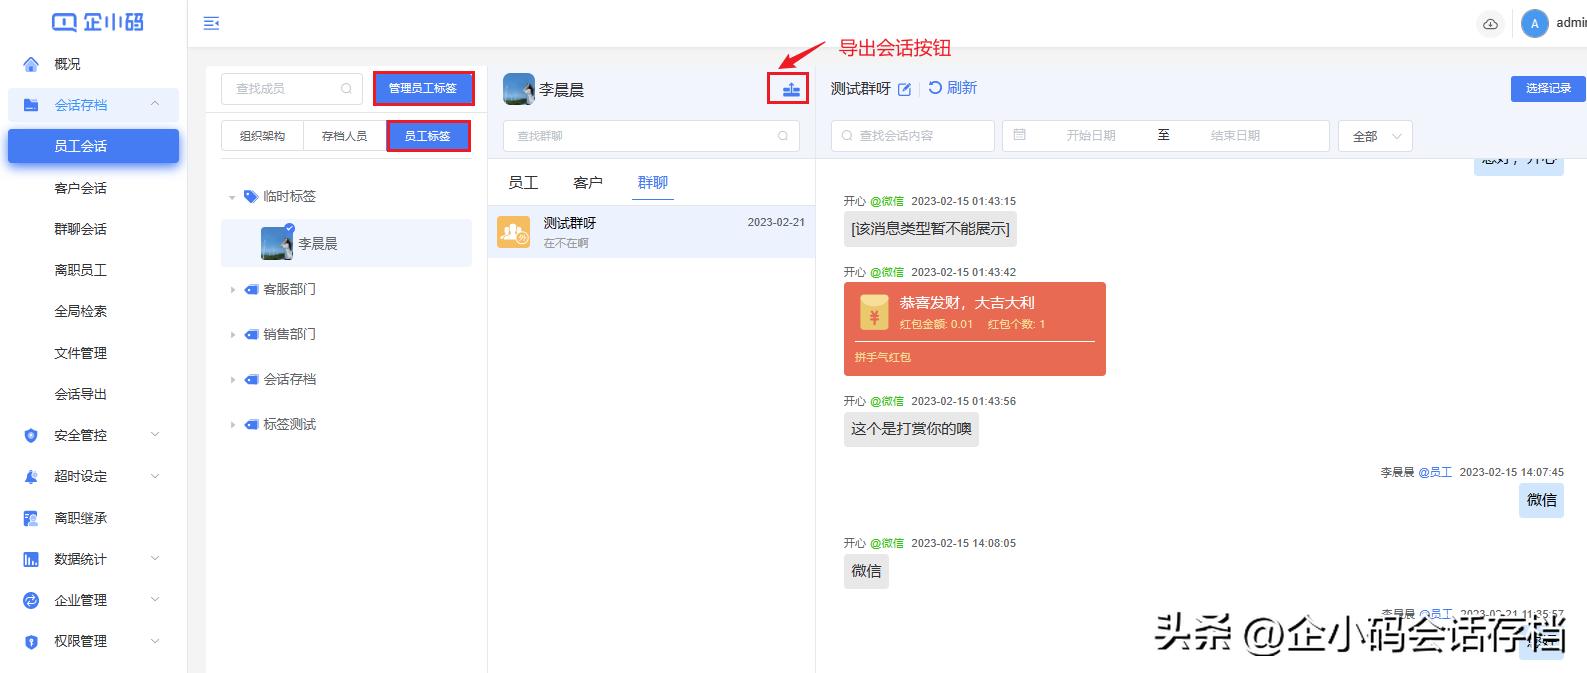Viewport: 1587px width, 673px height.
Task: Open the 全部 message type dropdown
Action: click(x=1375, y=136)
